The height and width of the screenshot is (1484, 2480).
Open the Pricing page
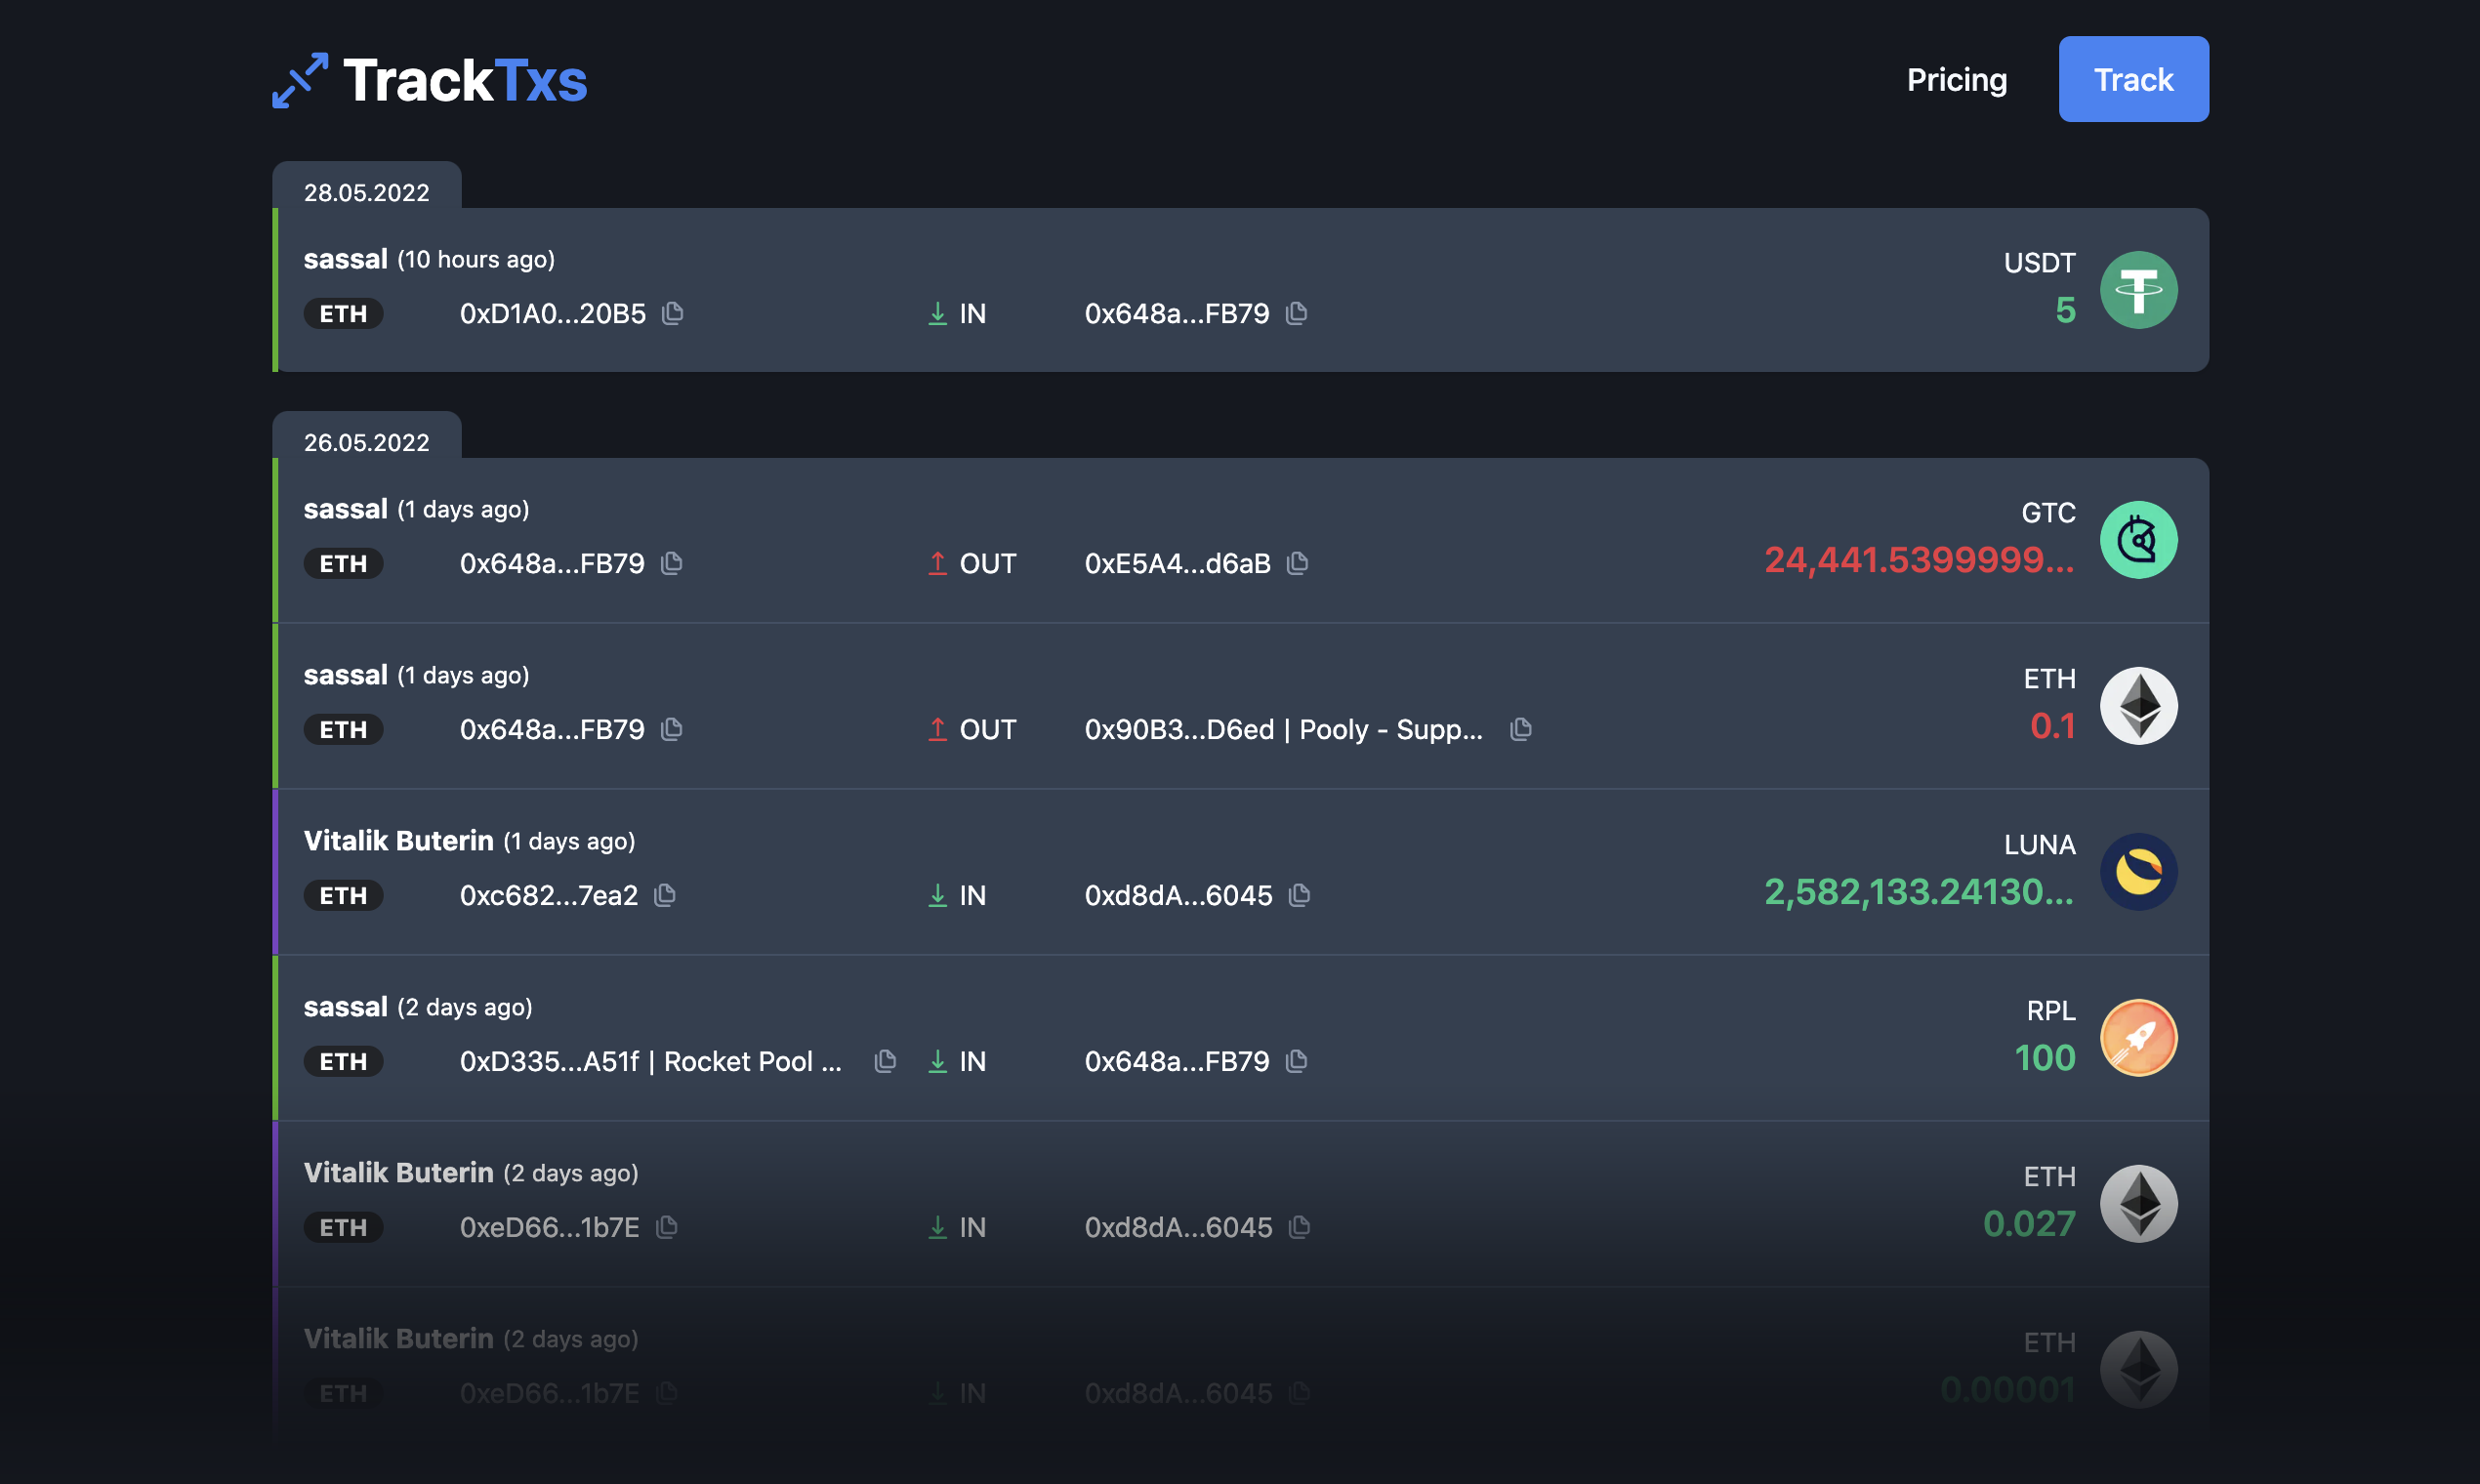click(x=1956, y=80)
